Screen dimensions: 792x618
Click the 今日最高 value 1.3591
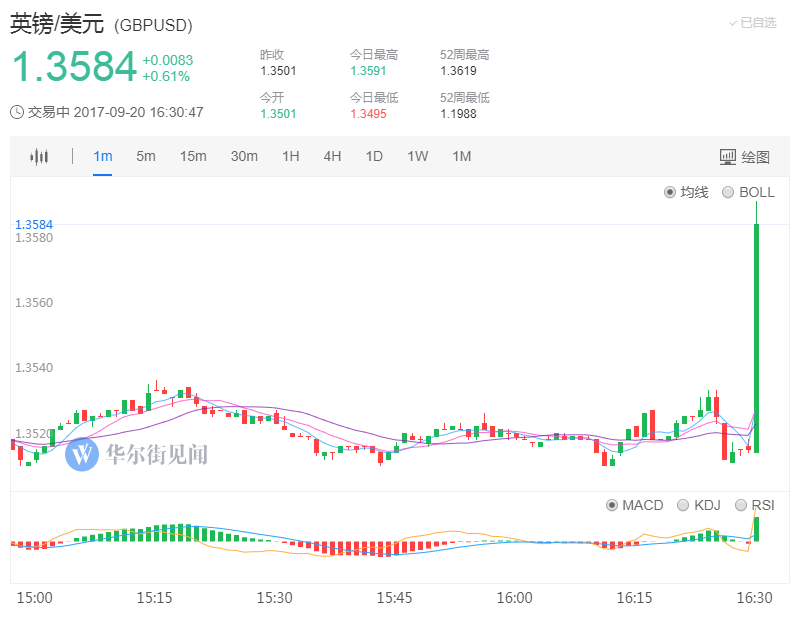[368, 71]
